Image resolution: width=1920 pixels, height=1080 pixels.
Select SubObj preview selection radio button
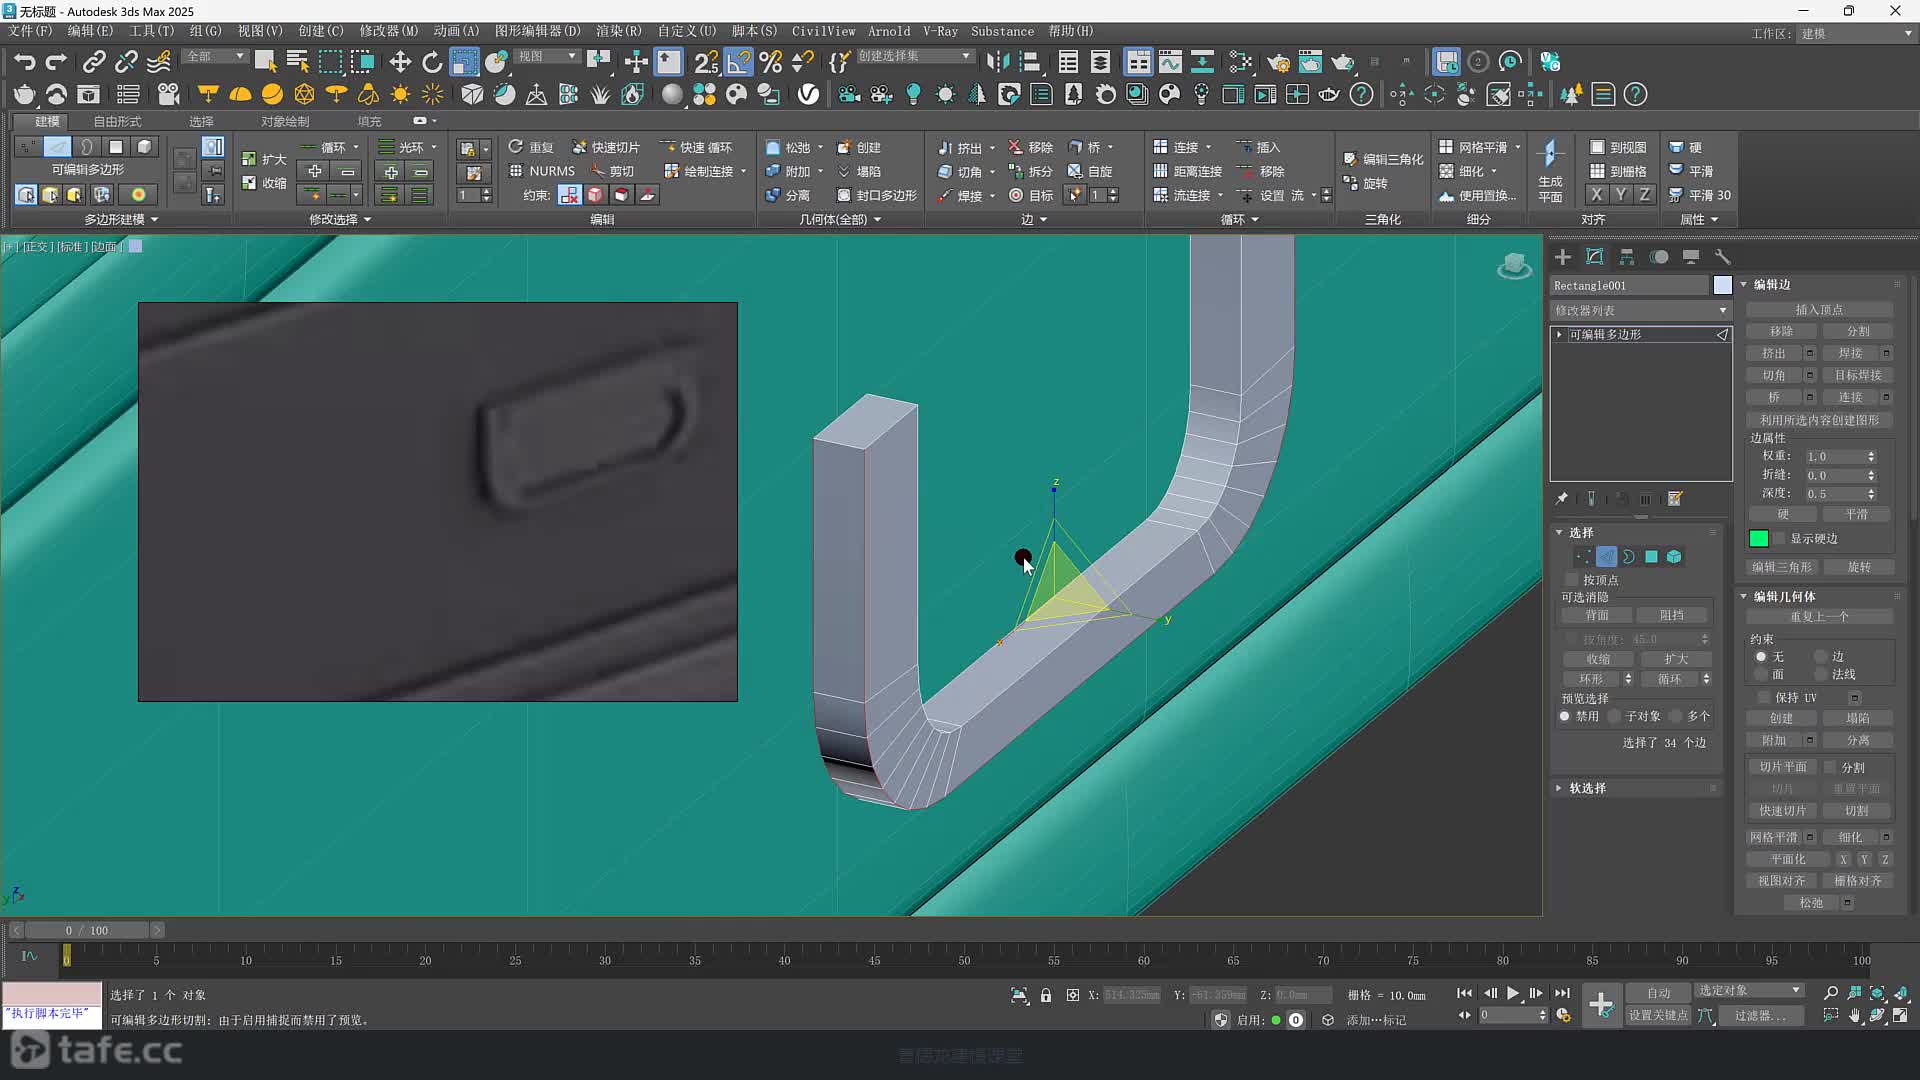pos(1614,716)
